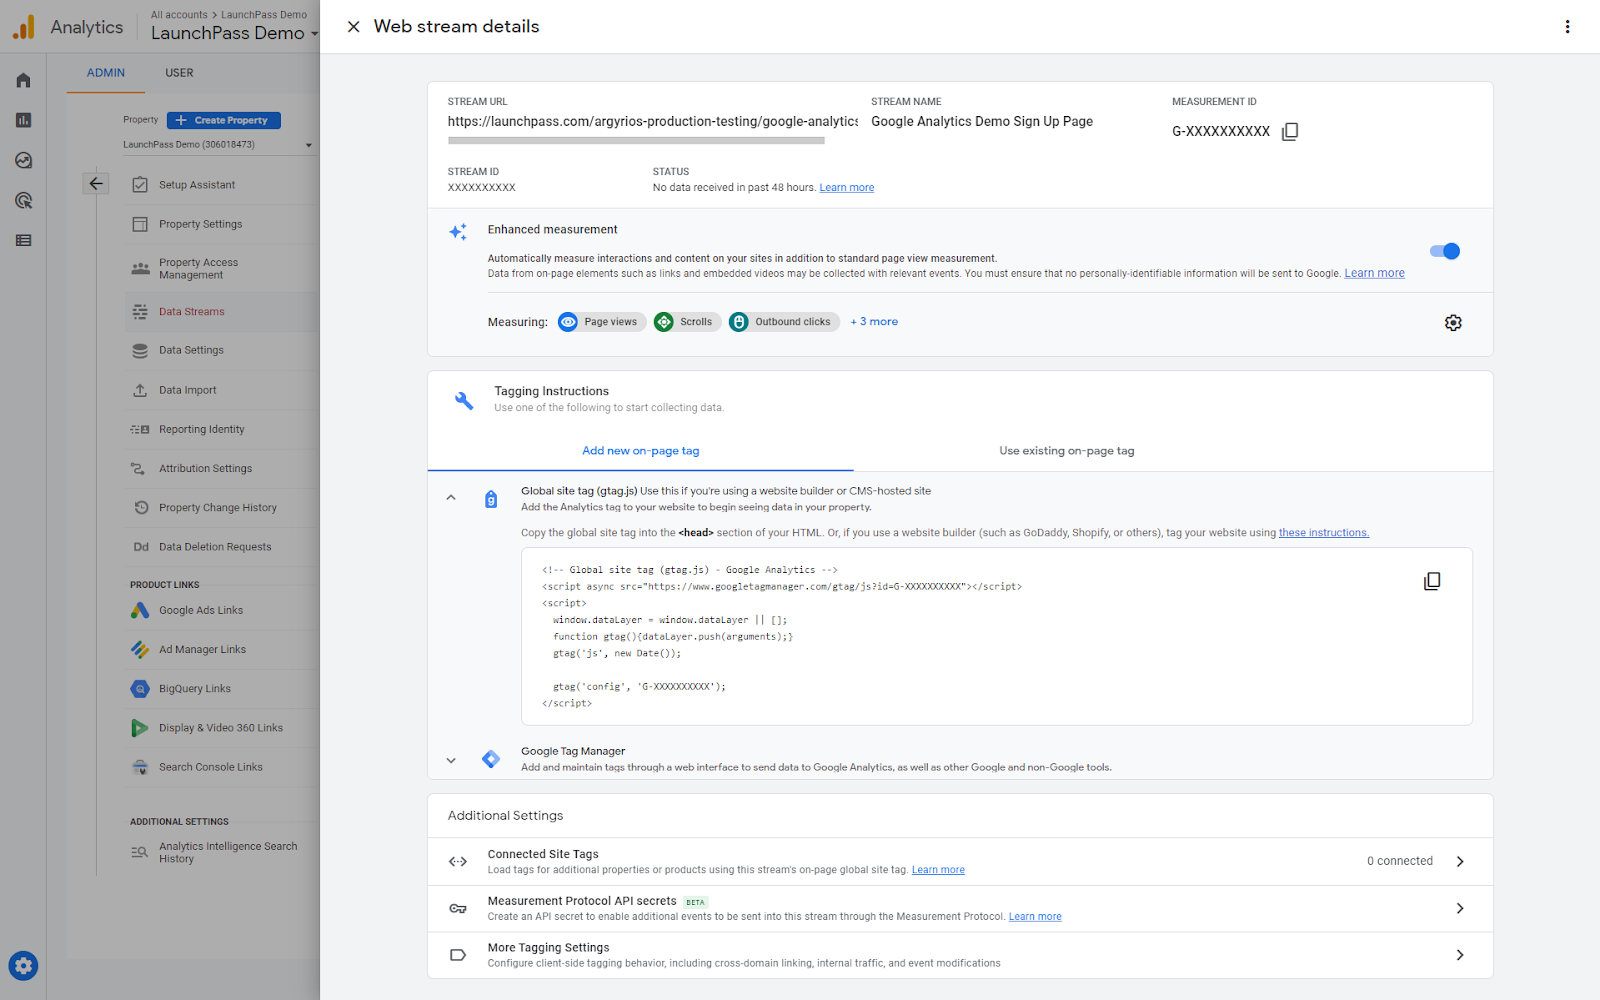
Task: Click Learn more under Measurement Protocol
Action: [1035, 917]
